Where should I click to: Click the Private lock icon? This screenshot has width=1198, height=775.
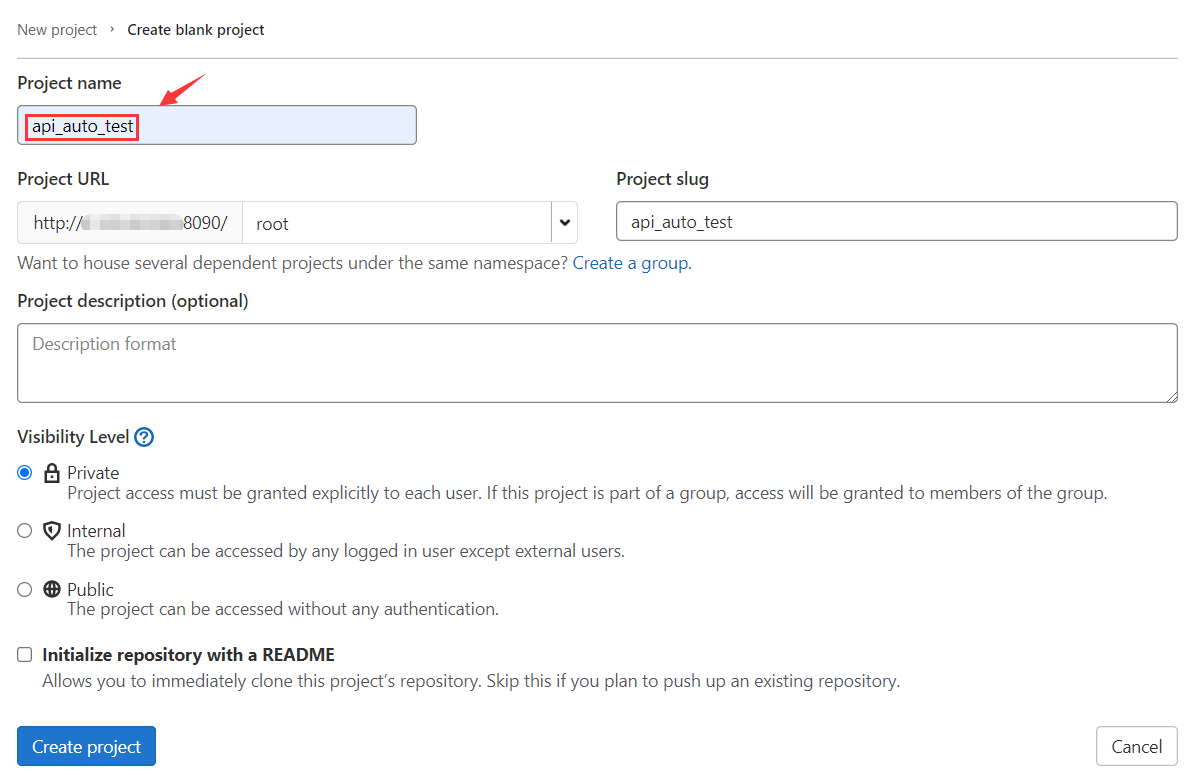click(x=52, y=473)
